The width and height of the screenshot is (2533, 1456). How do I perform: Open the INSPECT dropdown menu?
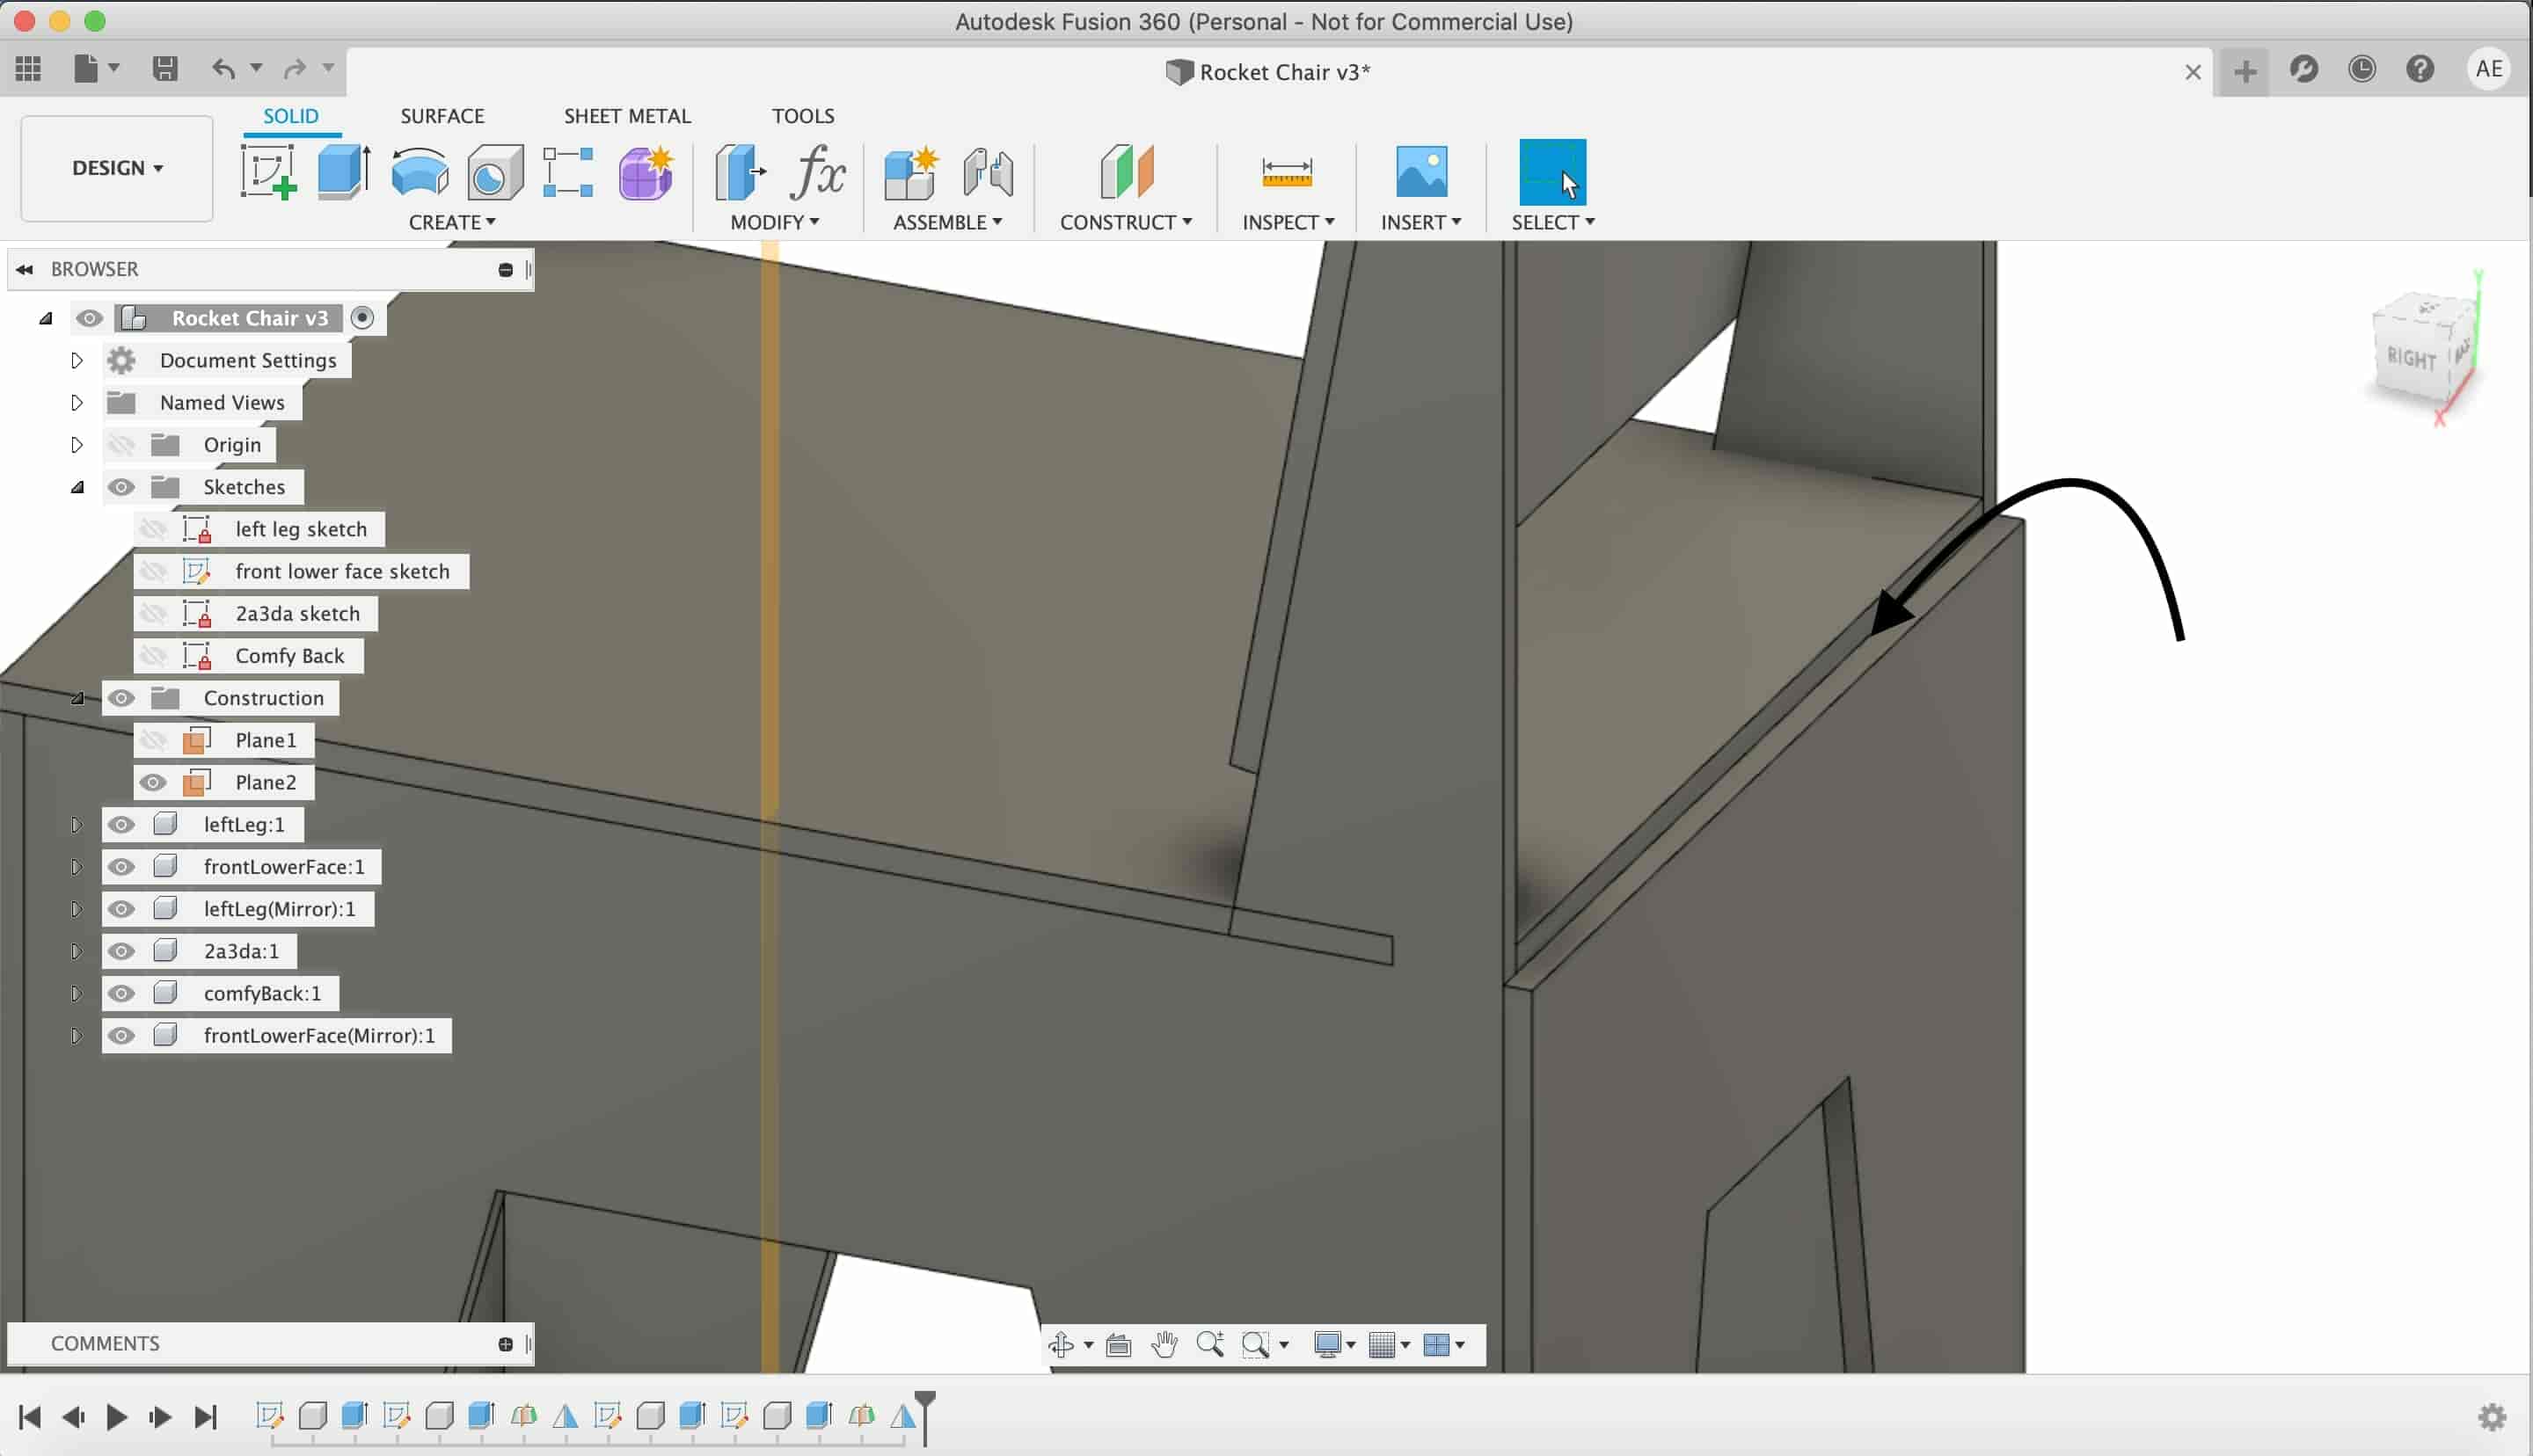[1288, 222]
